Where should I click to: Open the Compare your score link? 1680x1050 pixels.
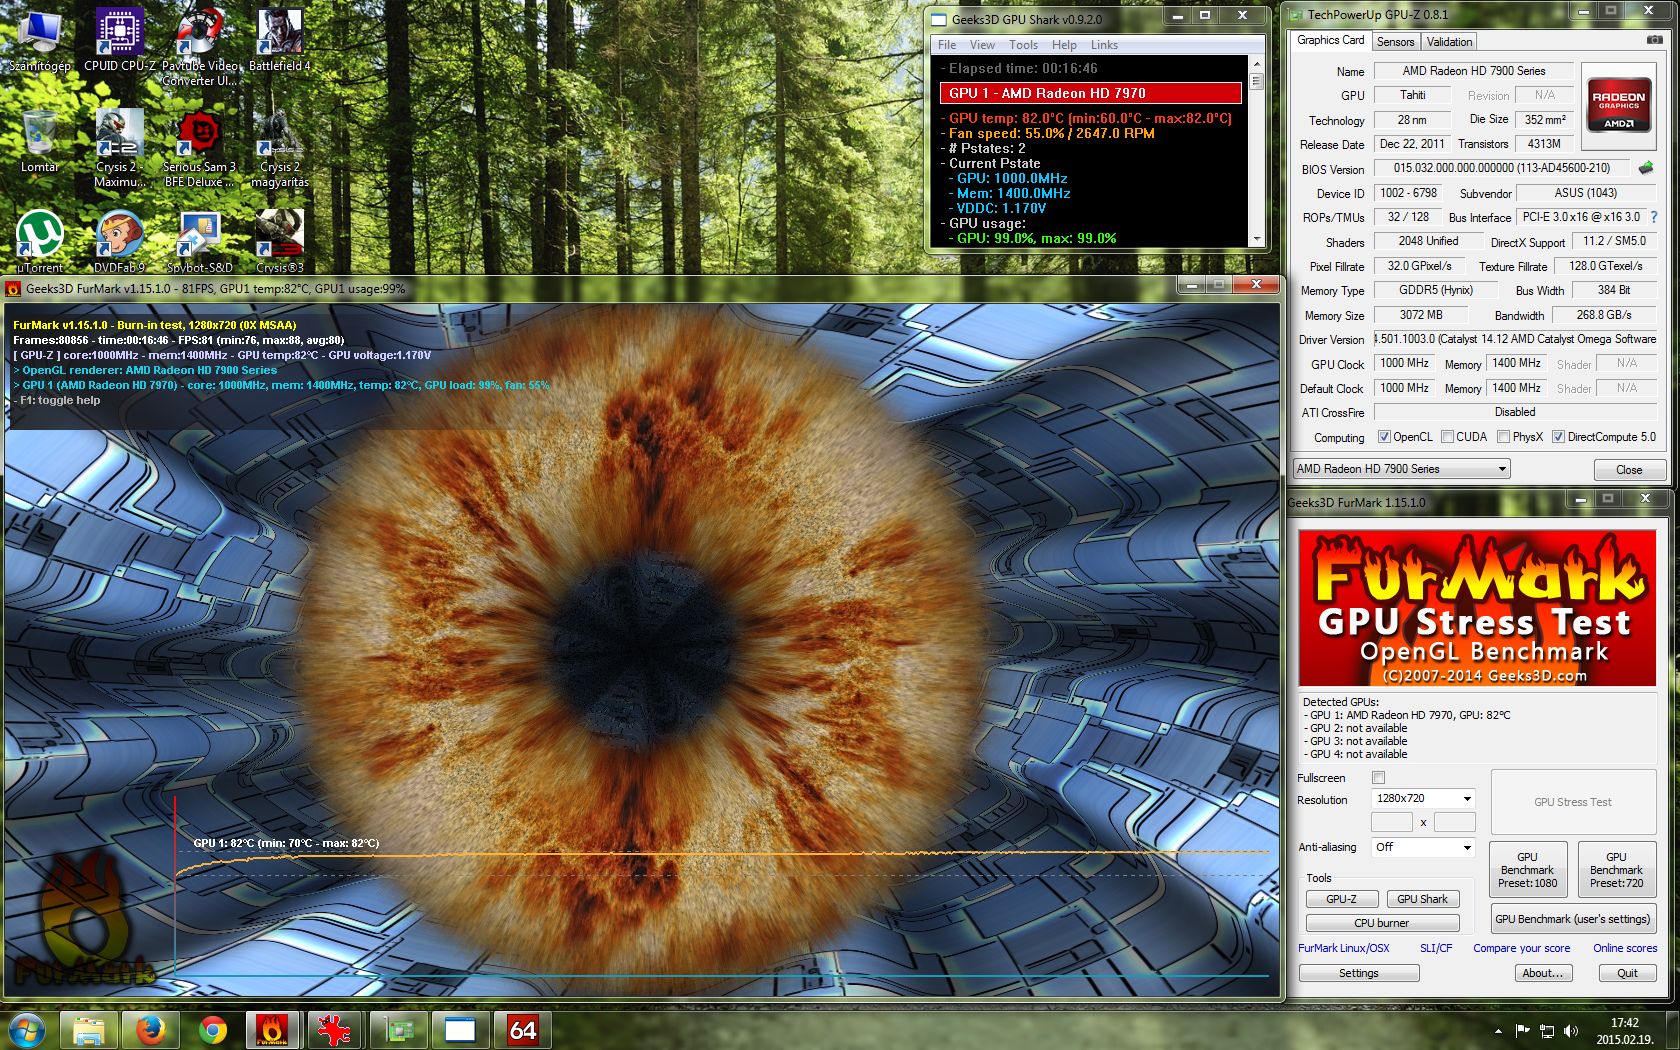(x=1521, y=948)
